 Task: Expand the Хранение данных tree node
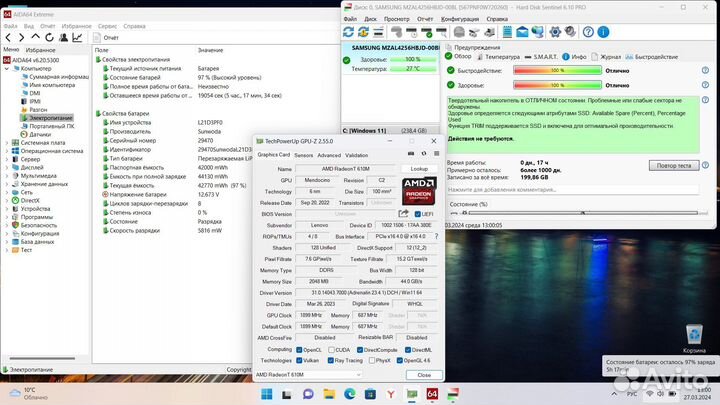[x=6, y=184]
